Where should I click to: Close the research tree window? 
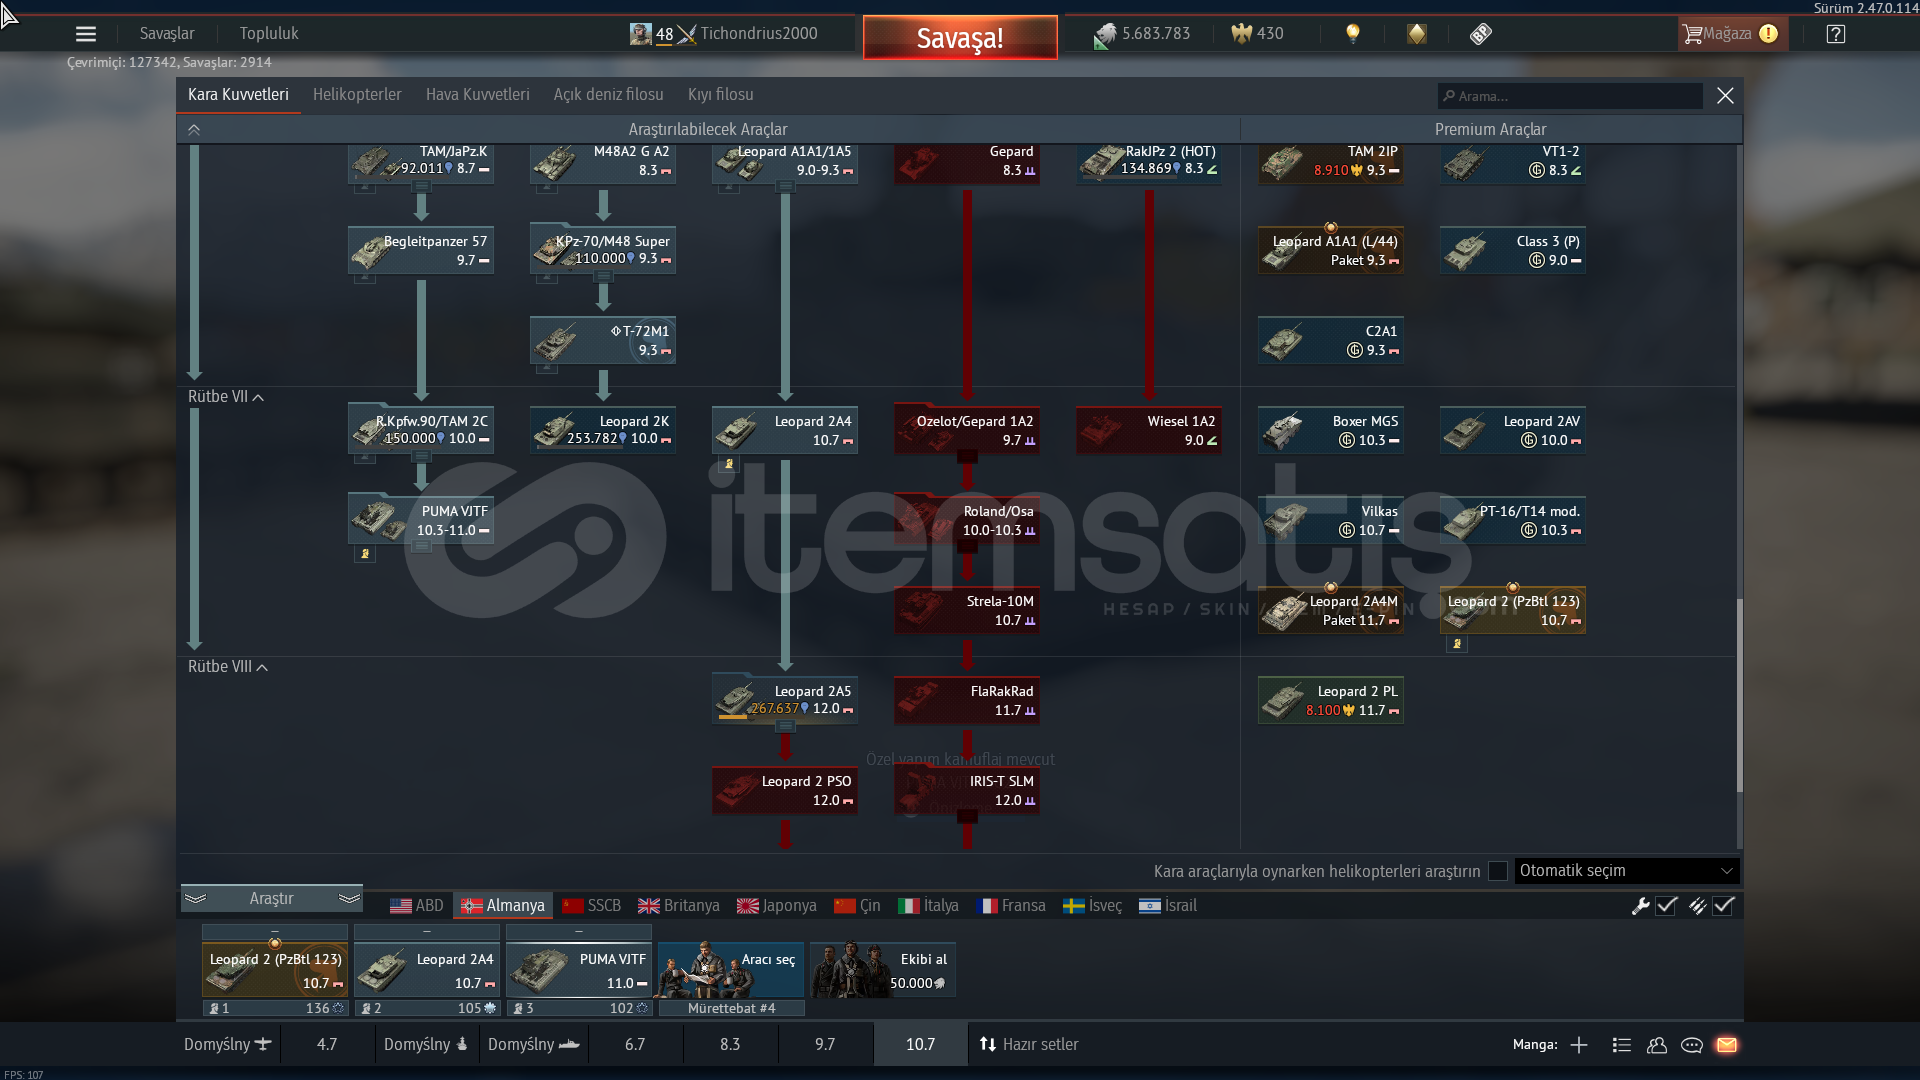coord(1725,96)
